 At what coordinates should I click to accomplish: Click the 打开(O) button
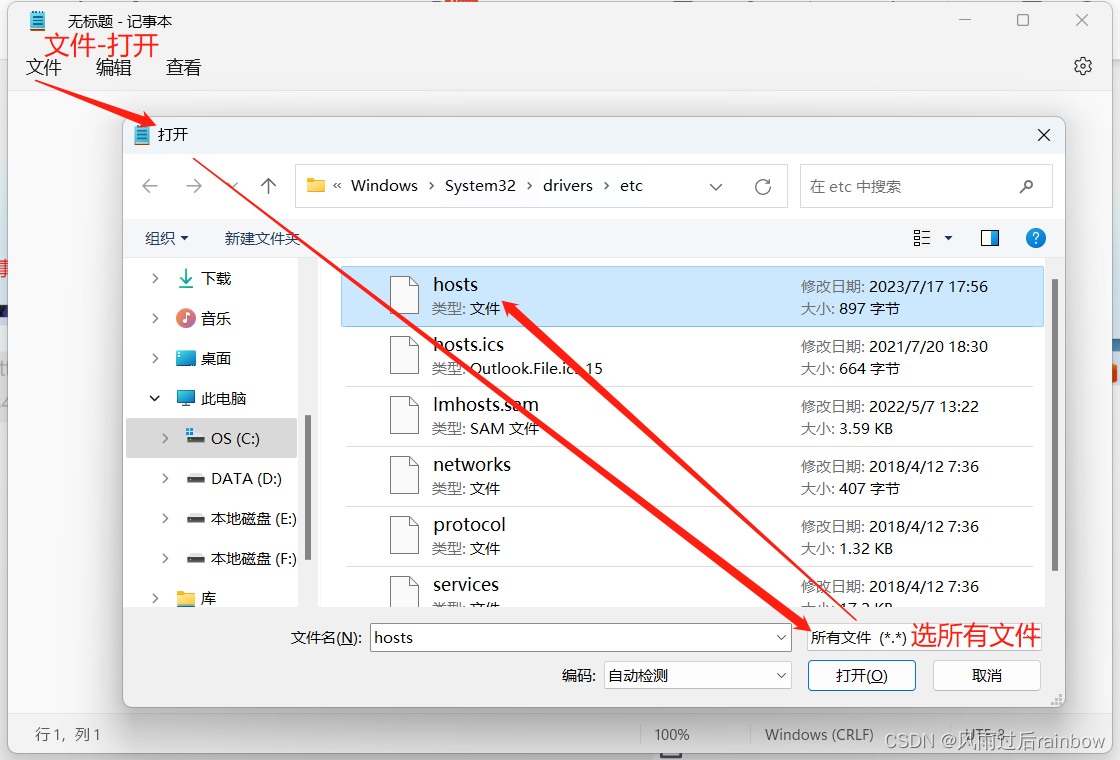pyautogui.click(x=861, y=676)
